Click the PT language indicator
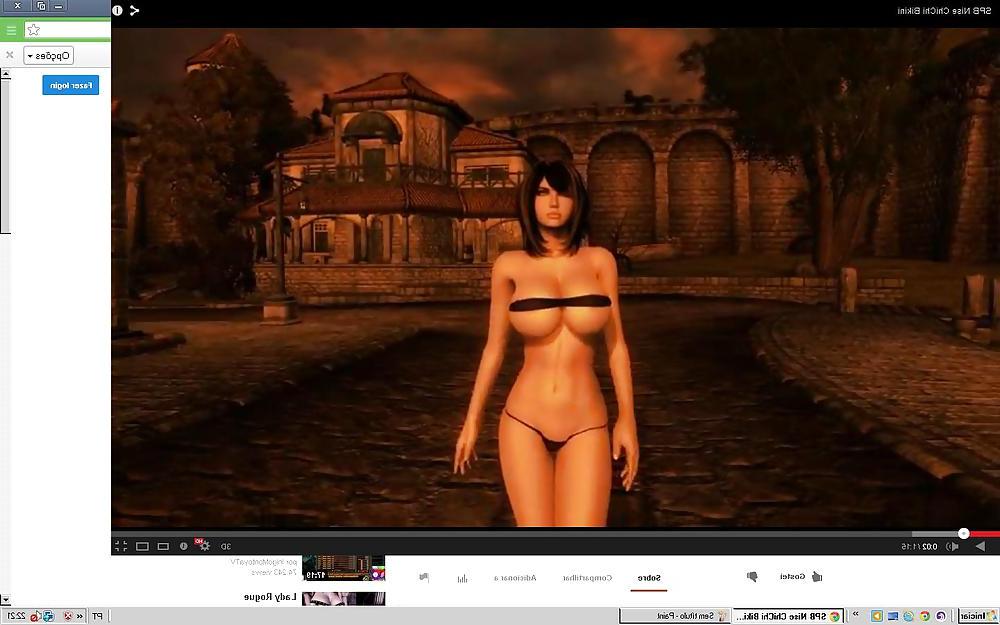The image size is (1000, 625). 97,616
